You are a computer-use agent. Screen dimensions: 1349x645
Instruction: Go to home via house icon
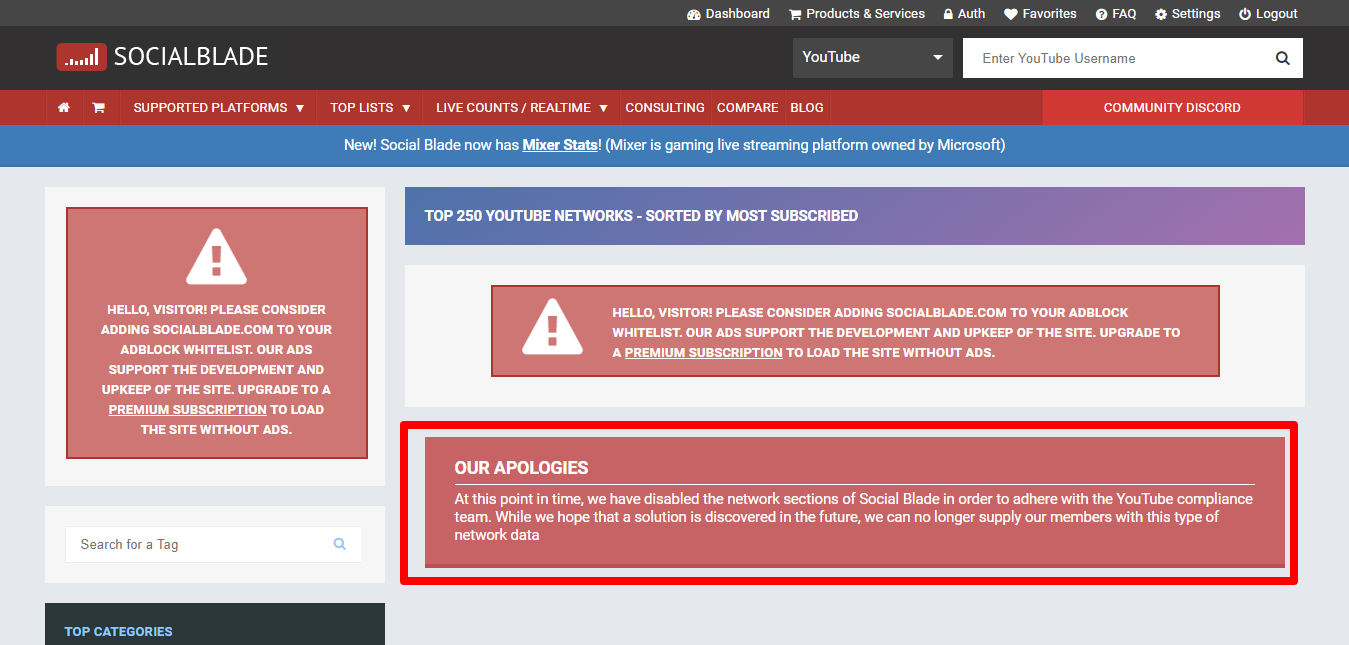[64, 108]
